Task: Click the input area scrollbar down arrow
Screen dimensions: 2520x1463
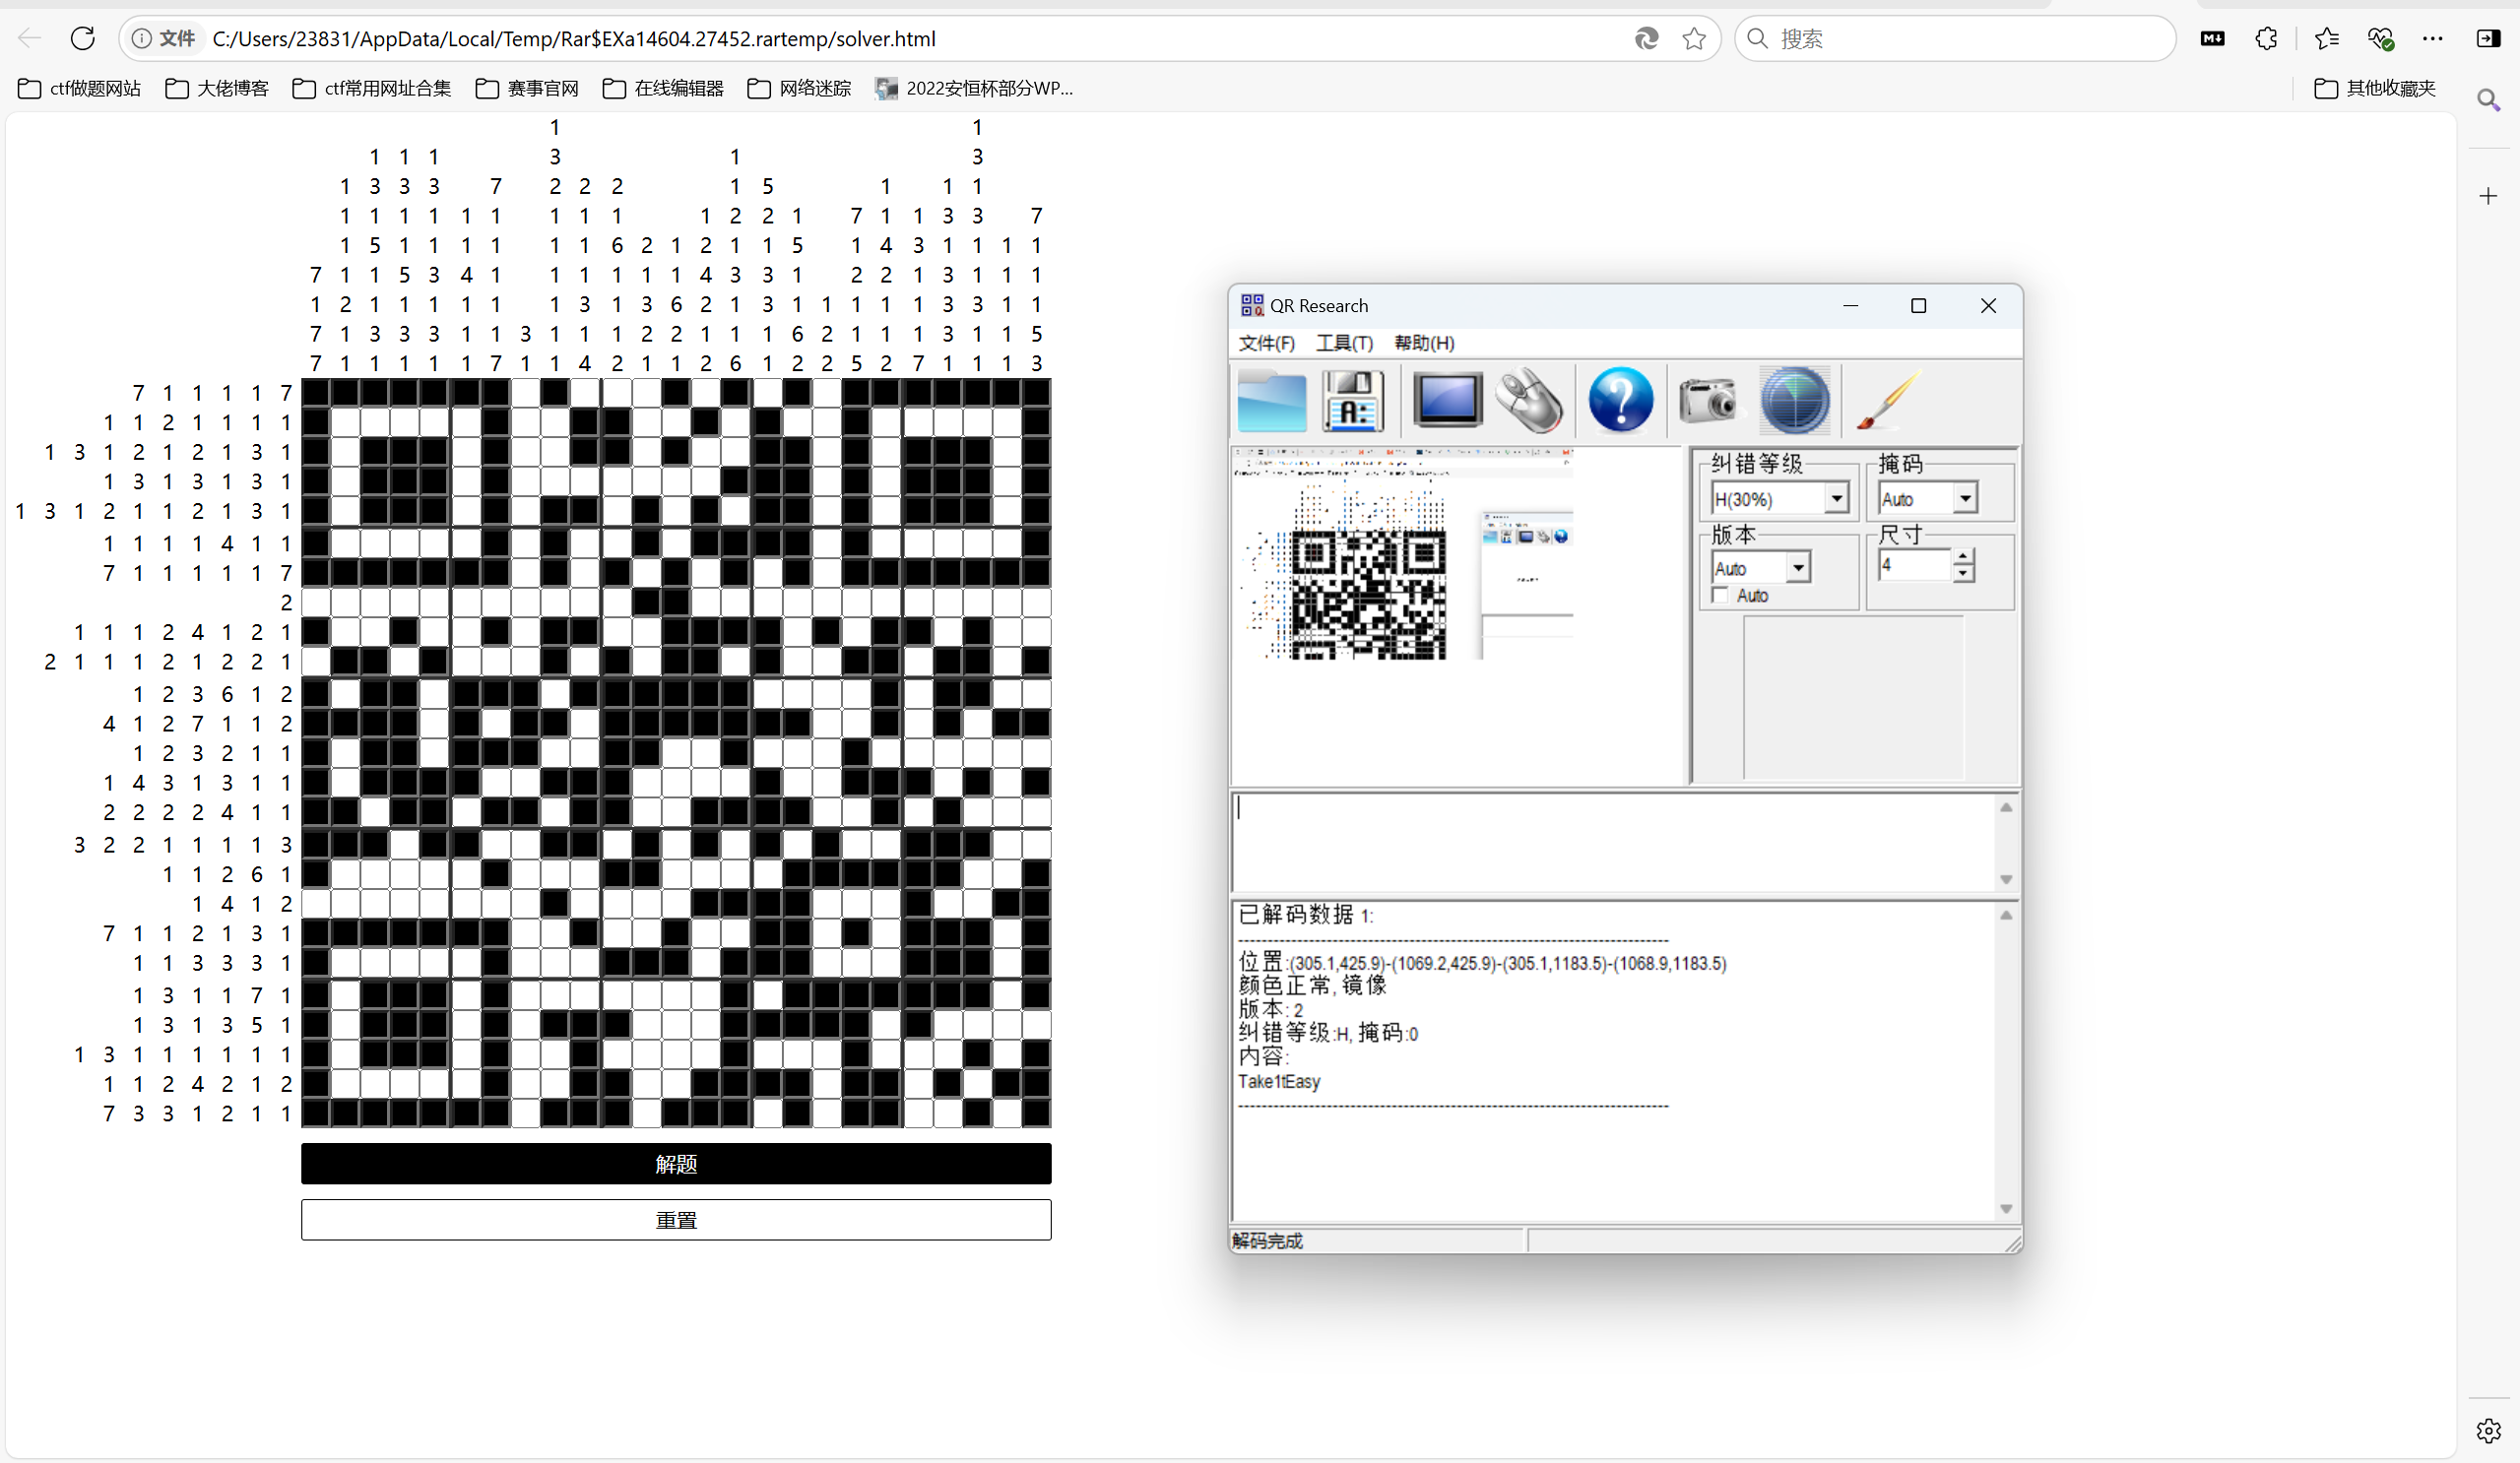Action: [x=2006, y=879]
